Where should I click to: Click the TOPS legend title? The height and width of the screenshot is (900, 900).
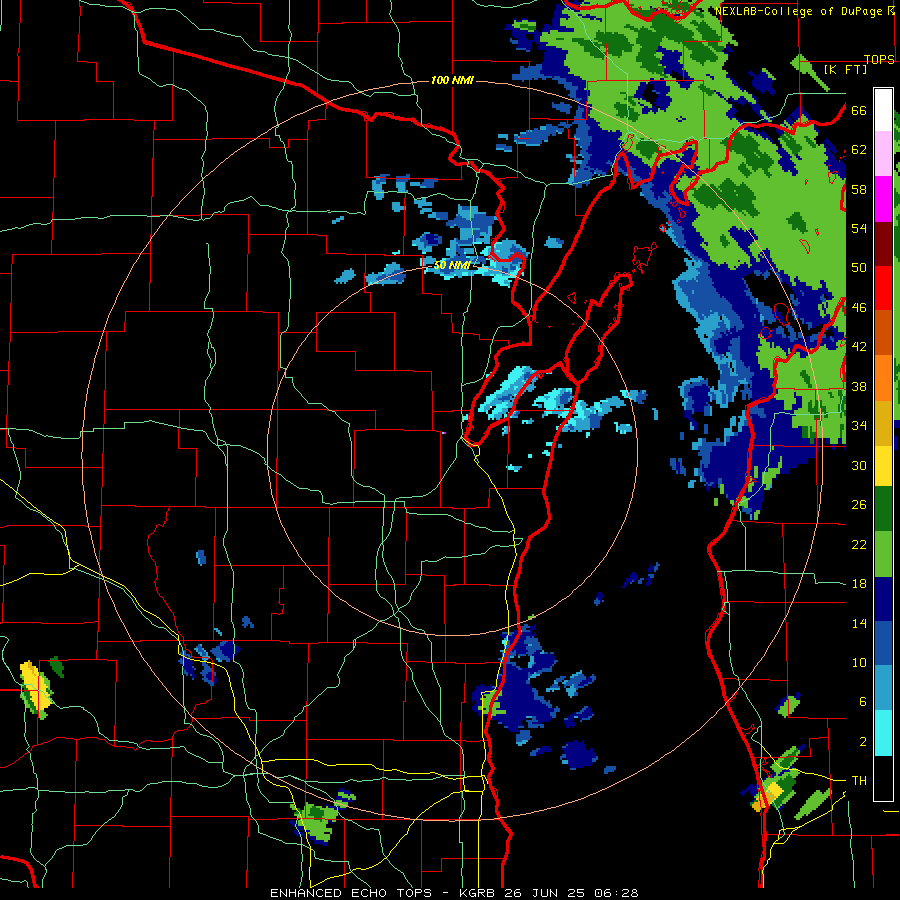(879, 59)
